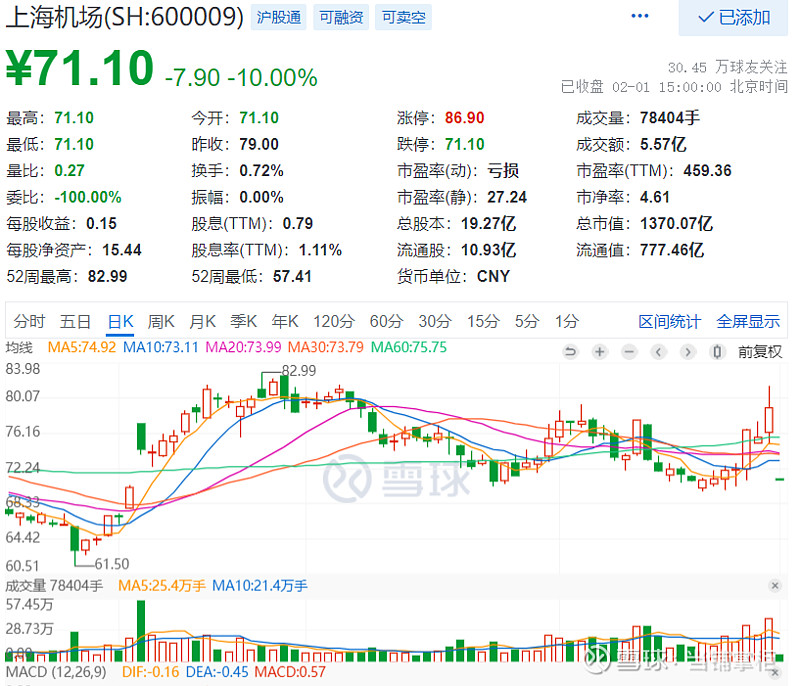Click the 82.99 high marker on chart
This screenshot has width=800, height=686.
click(299, 370)
